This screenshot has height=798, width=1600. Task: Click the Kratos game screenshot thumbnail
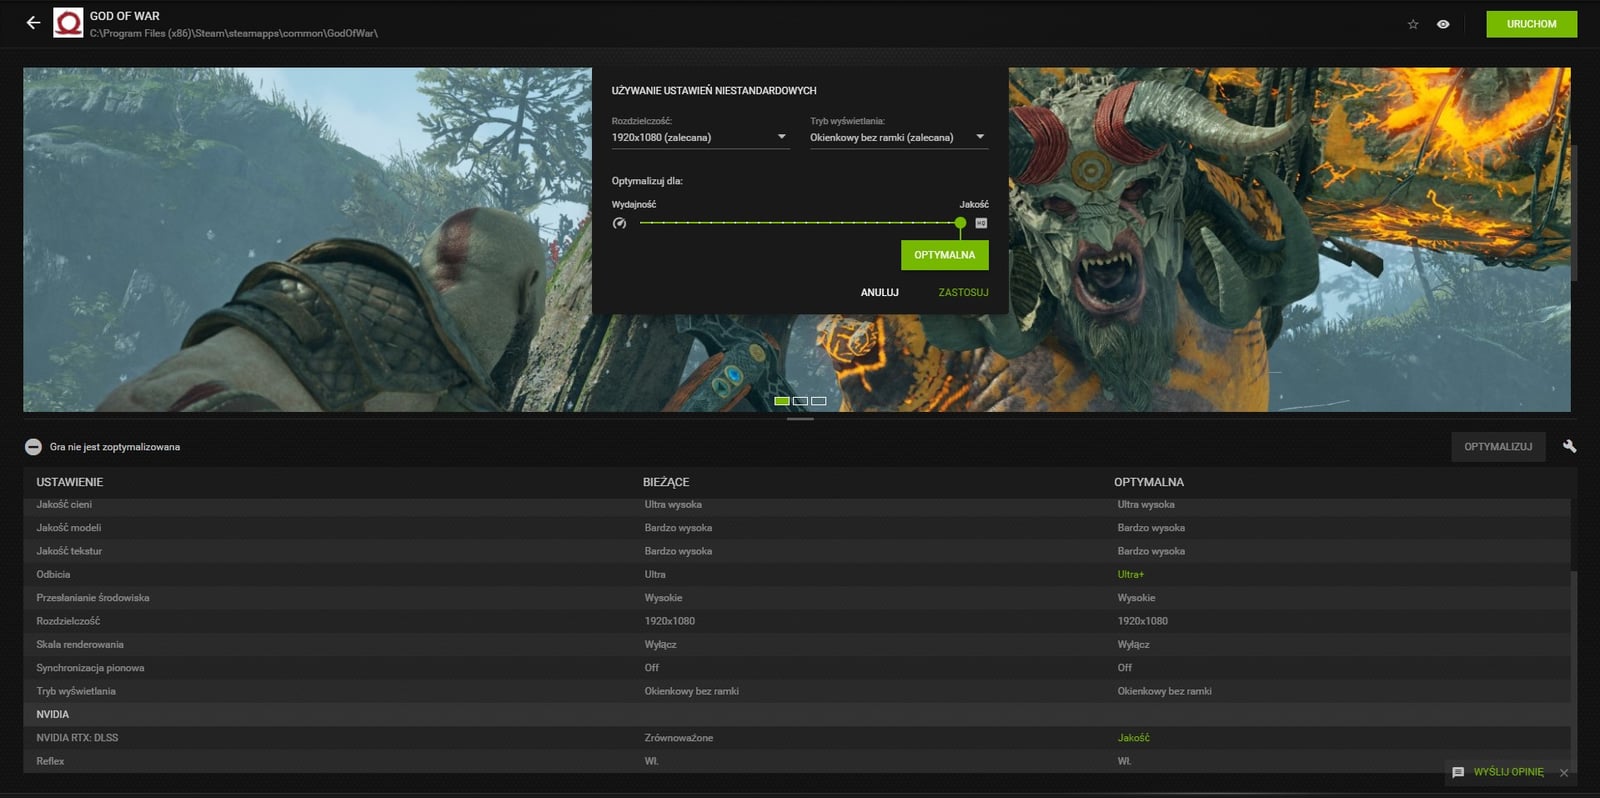coord(307,240)
